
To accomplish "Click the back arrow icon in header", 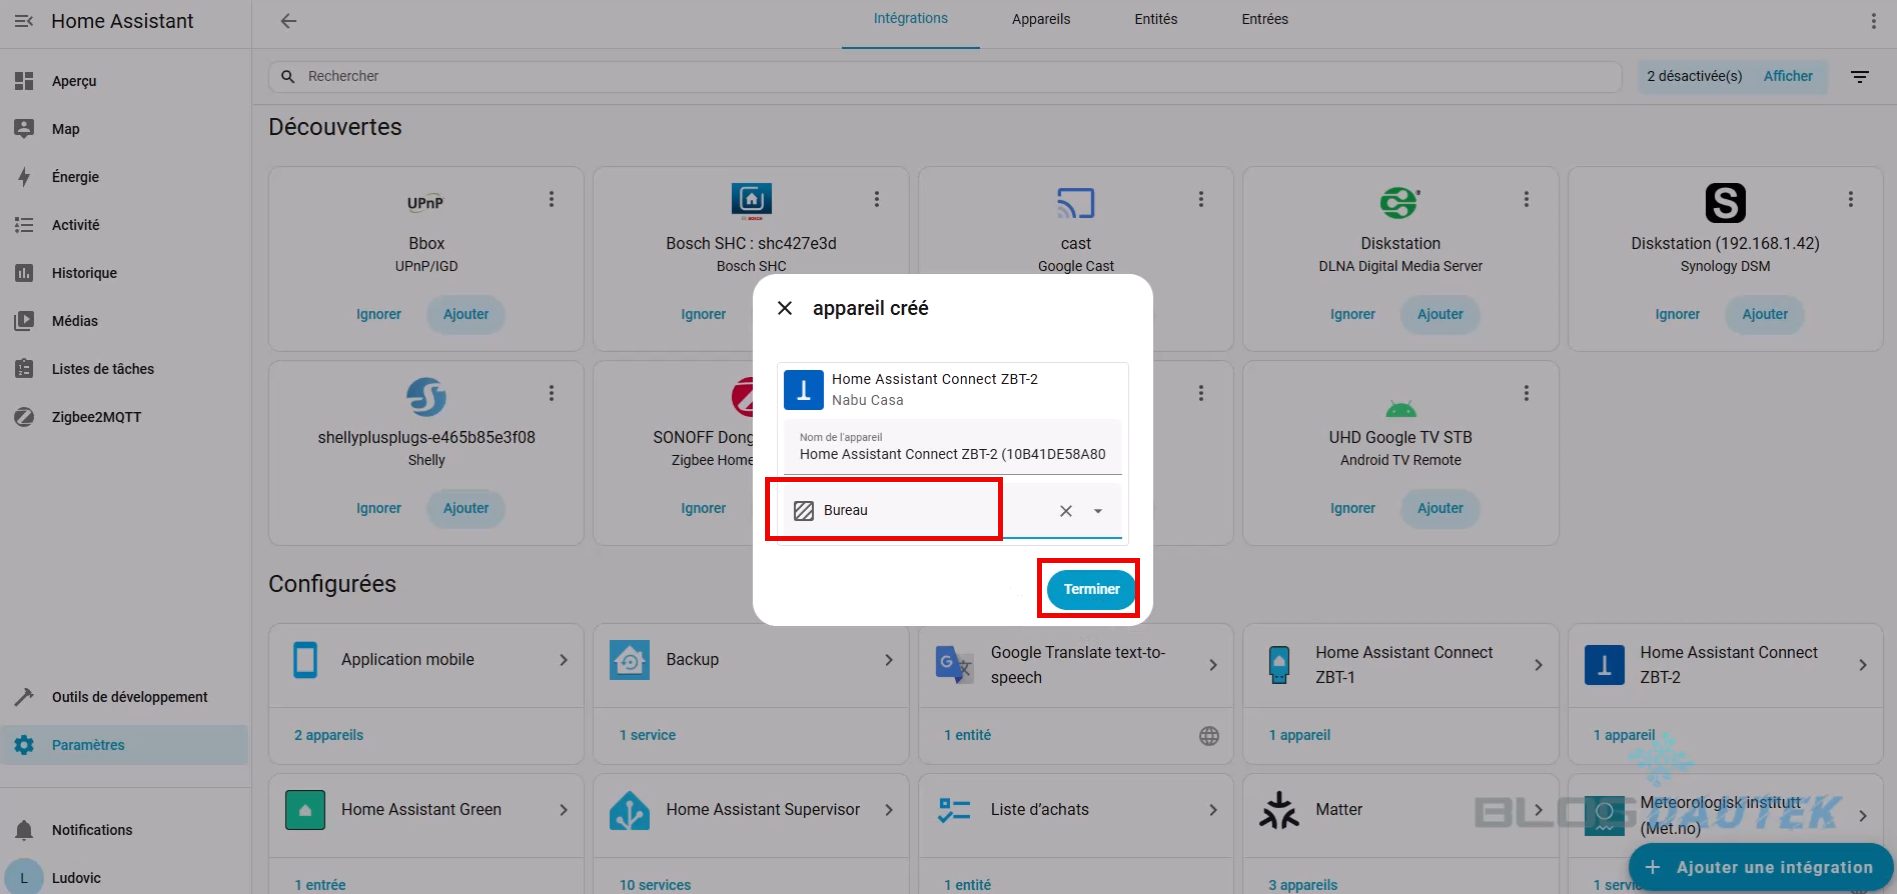I will click(288, 21).
